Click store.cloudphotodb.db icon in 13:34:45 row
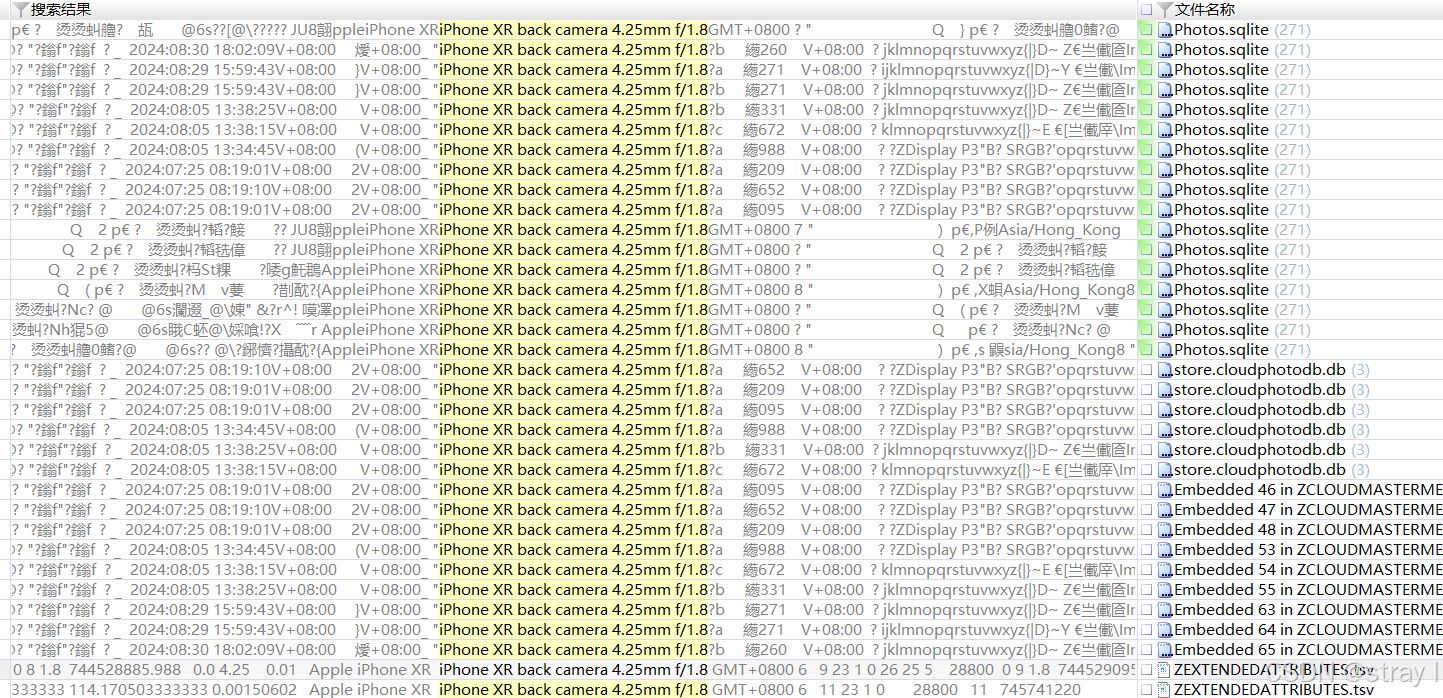The image size is (1443, 698). [1165, 430]
